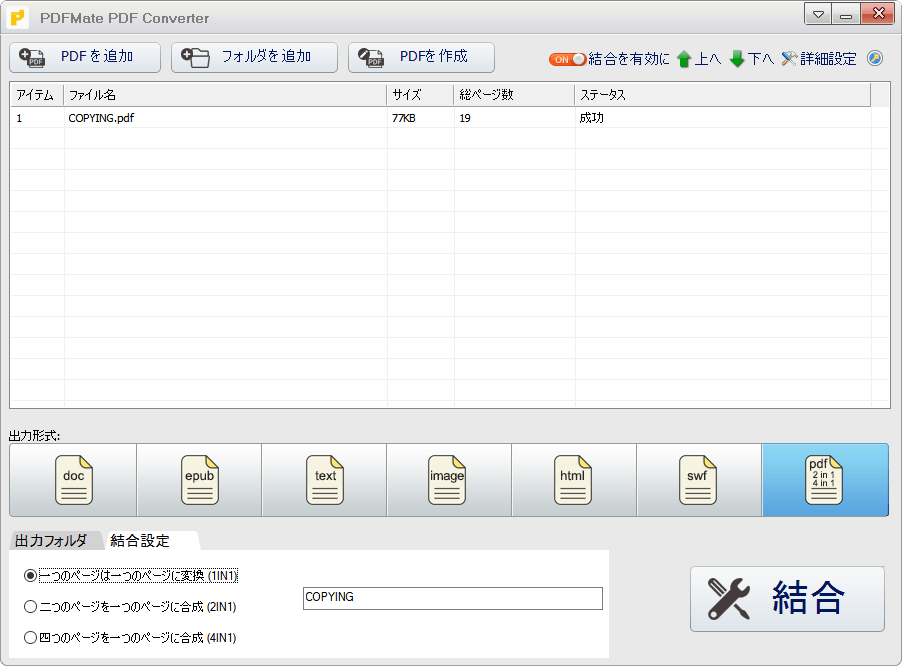Click the COPYING output filename field
Image resolution: width=902 pixels, height=666 pixels.
453,598
